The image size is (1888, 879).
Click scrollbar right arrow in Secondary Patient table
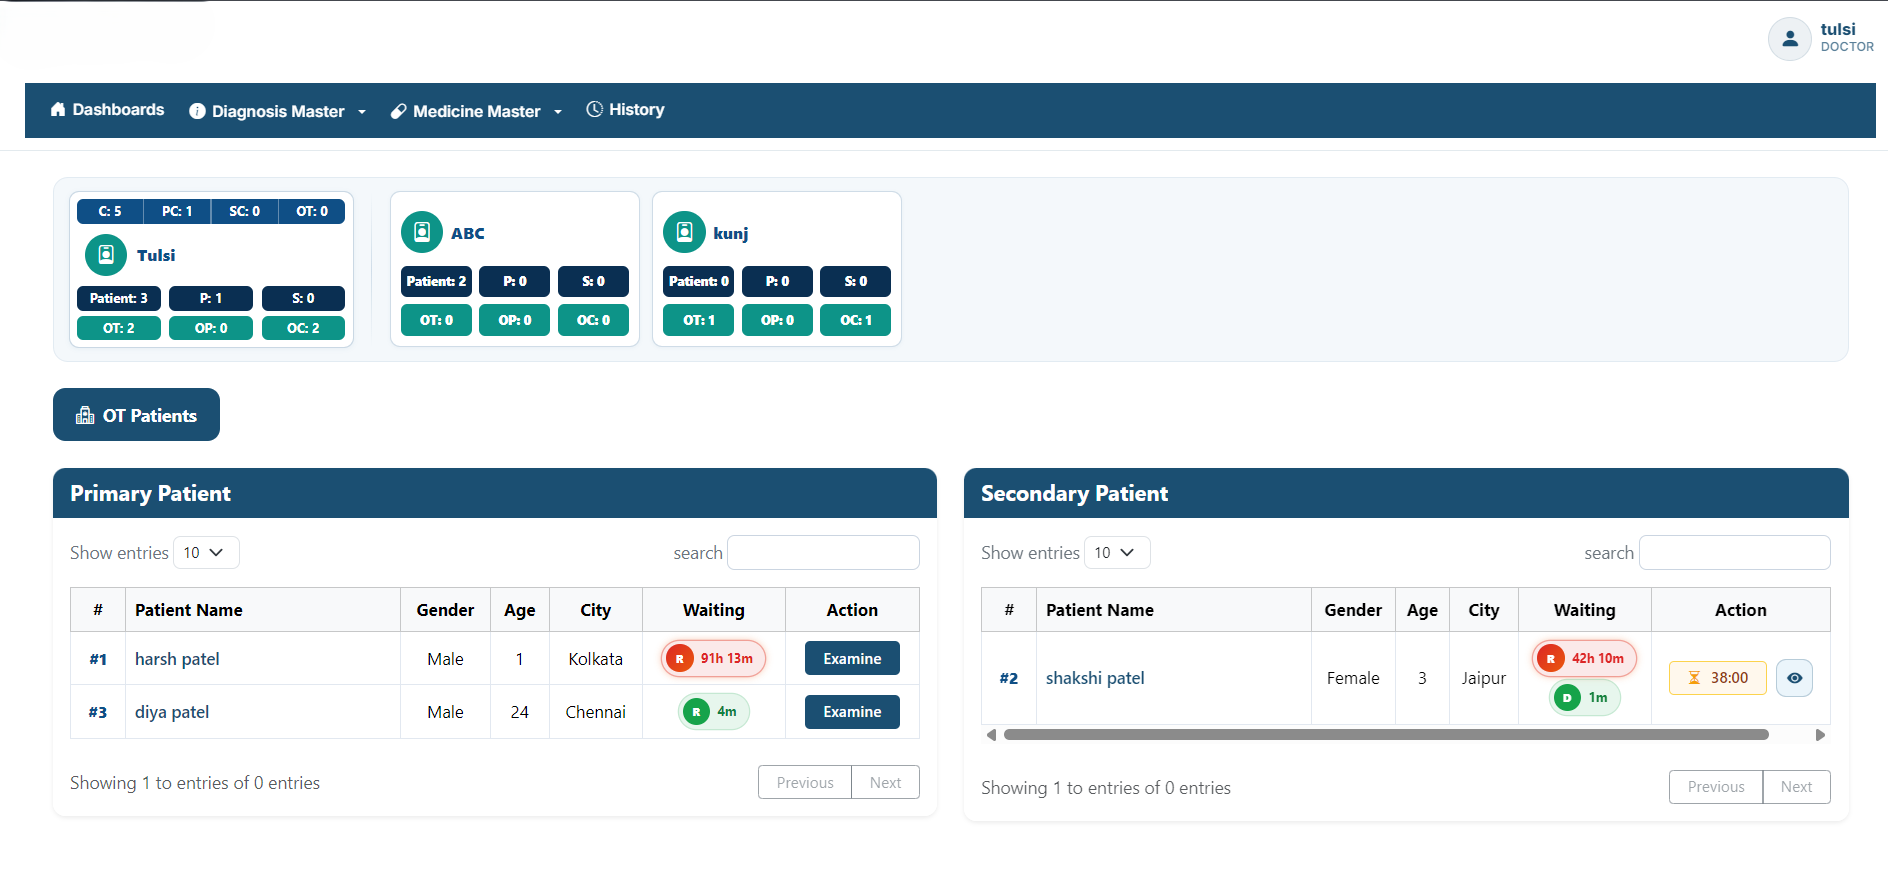pyautogui.click(x=1820, y=735)
